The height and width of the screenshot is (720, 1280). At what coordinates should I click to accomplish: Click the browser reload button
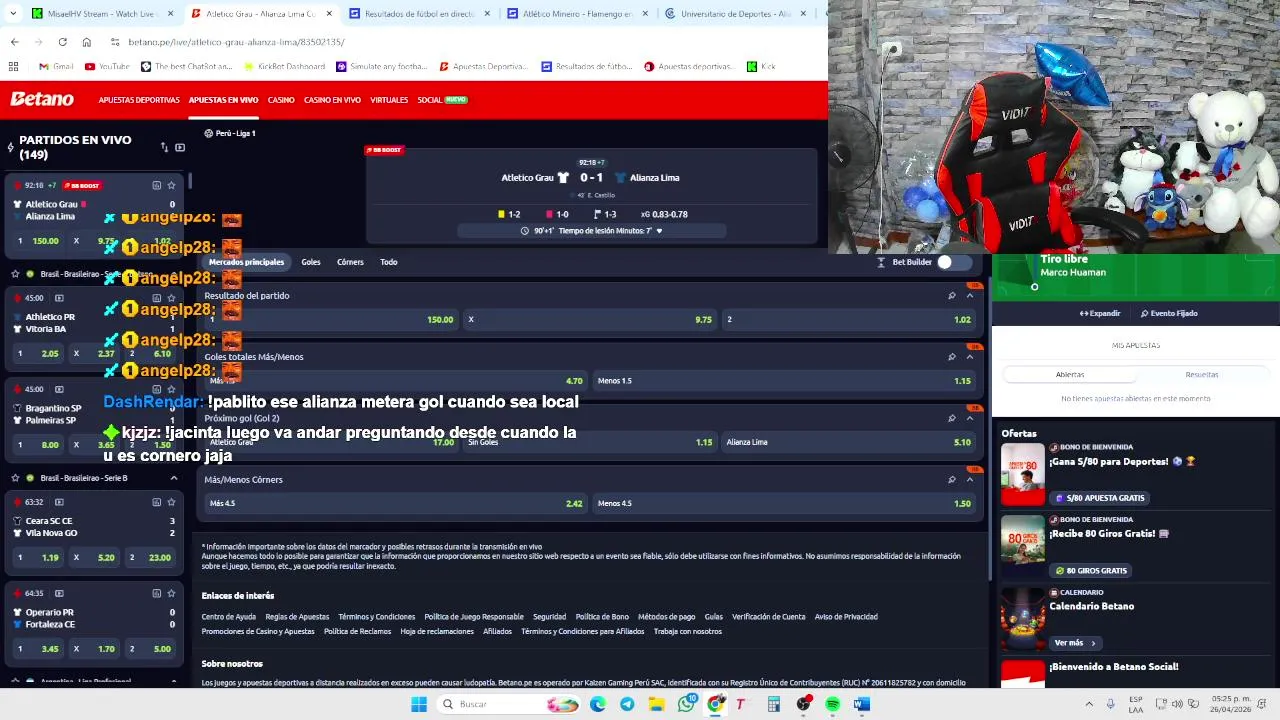coord(62,42)
